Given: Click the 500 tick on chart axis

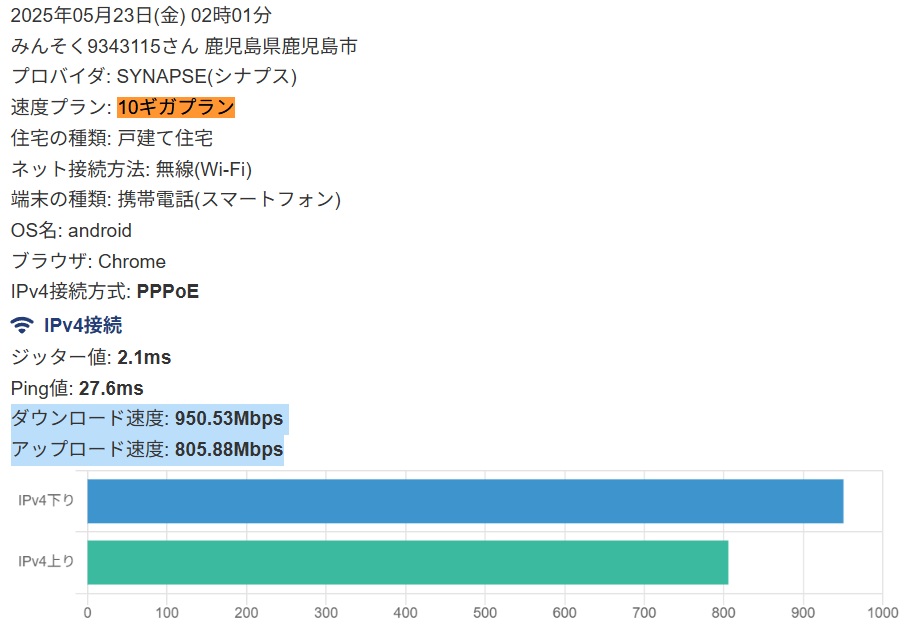Looking at the screenshot, I should (x=485, y=613).
